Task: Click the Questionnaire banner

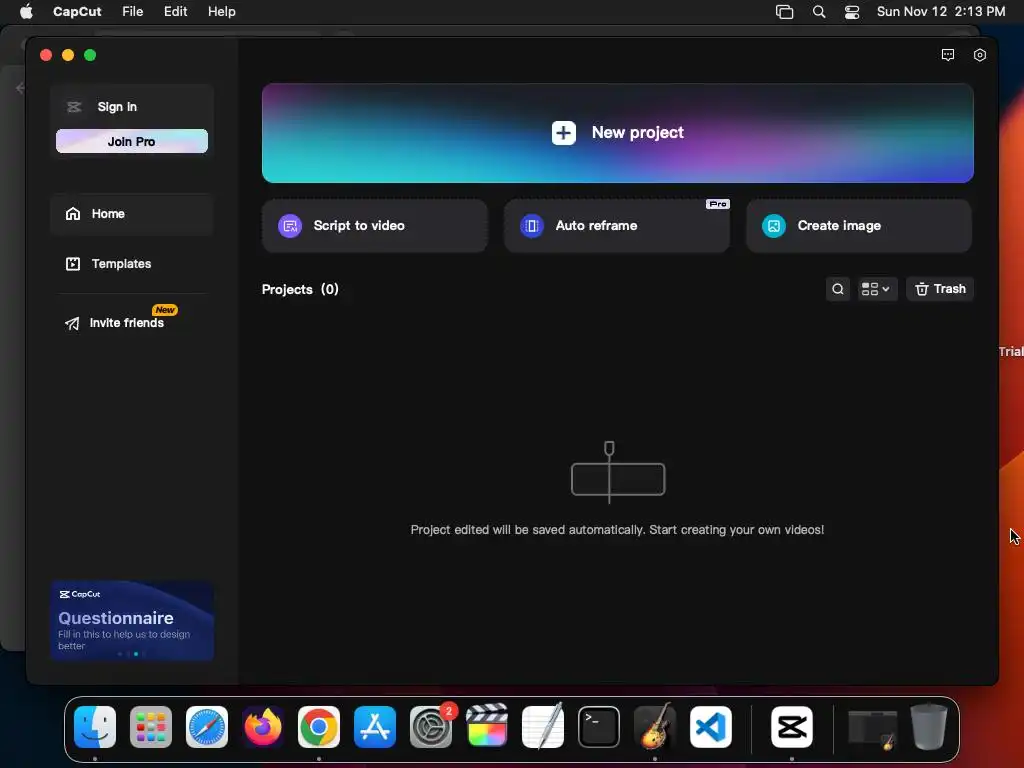Action: pyautogui.click(x=132, y=620)
